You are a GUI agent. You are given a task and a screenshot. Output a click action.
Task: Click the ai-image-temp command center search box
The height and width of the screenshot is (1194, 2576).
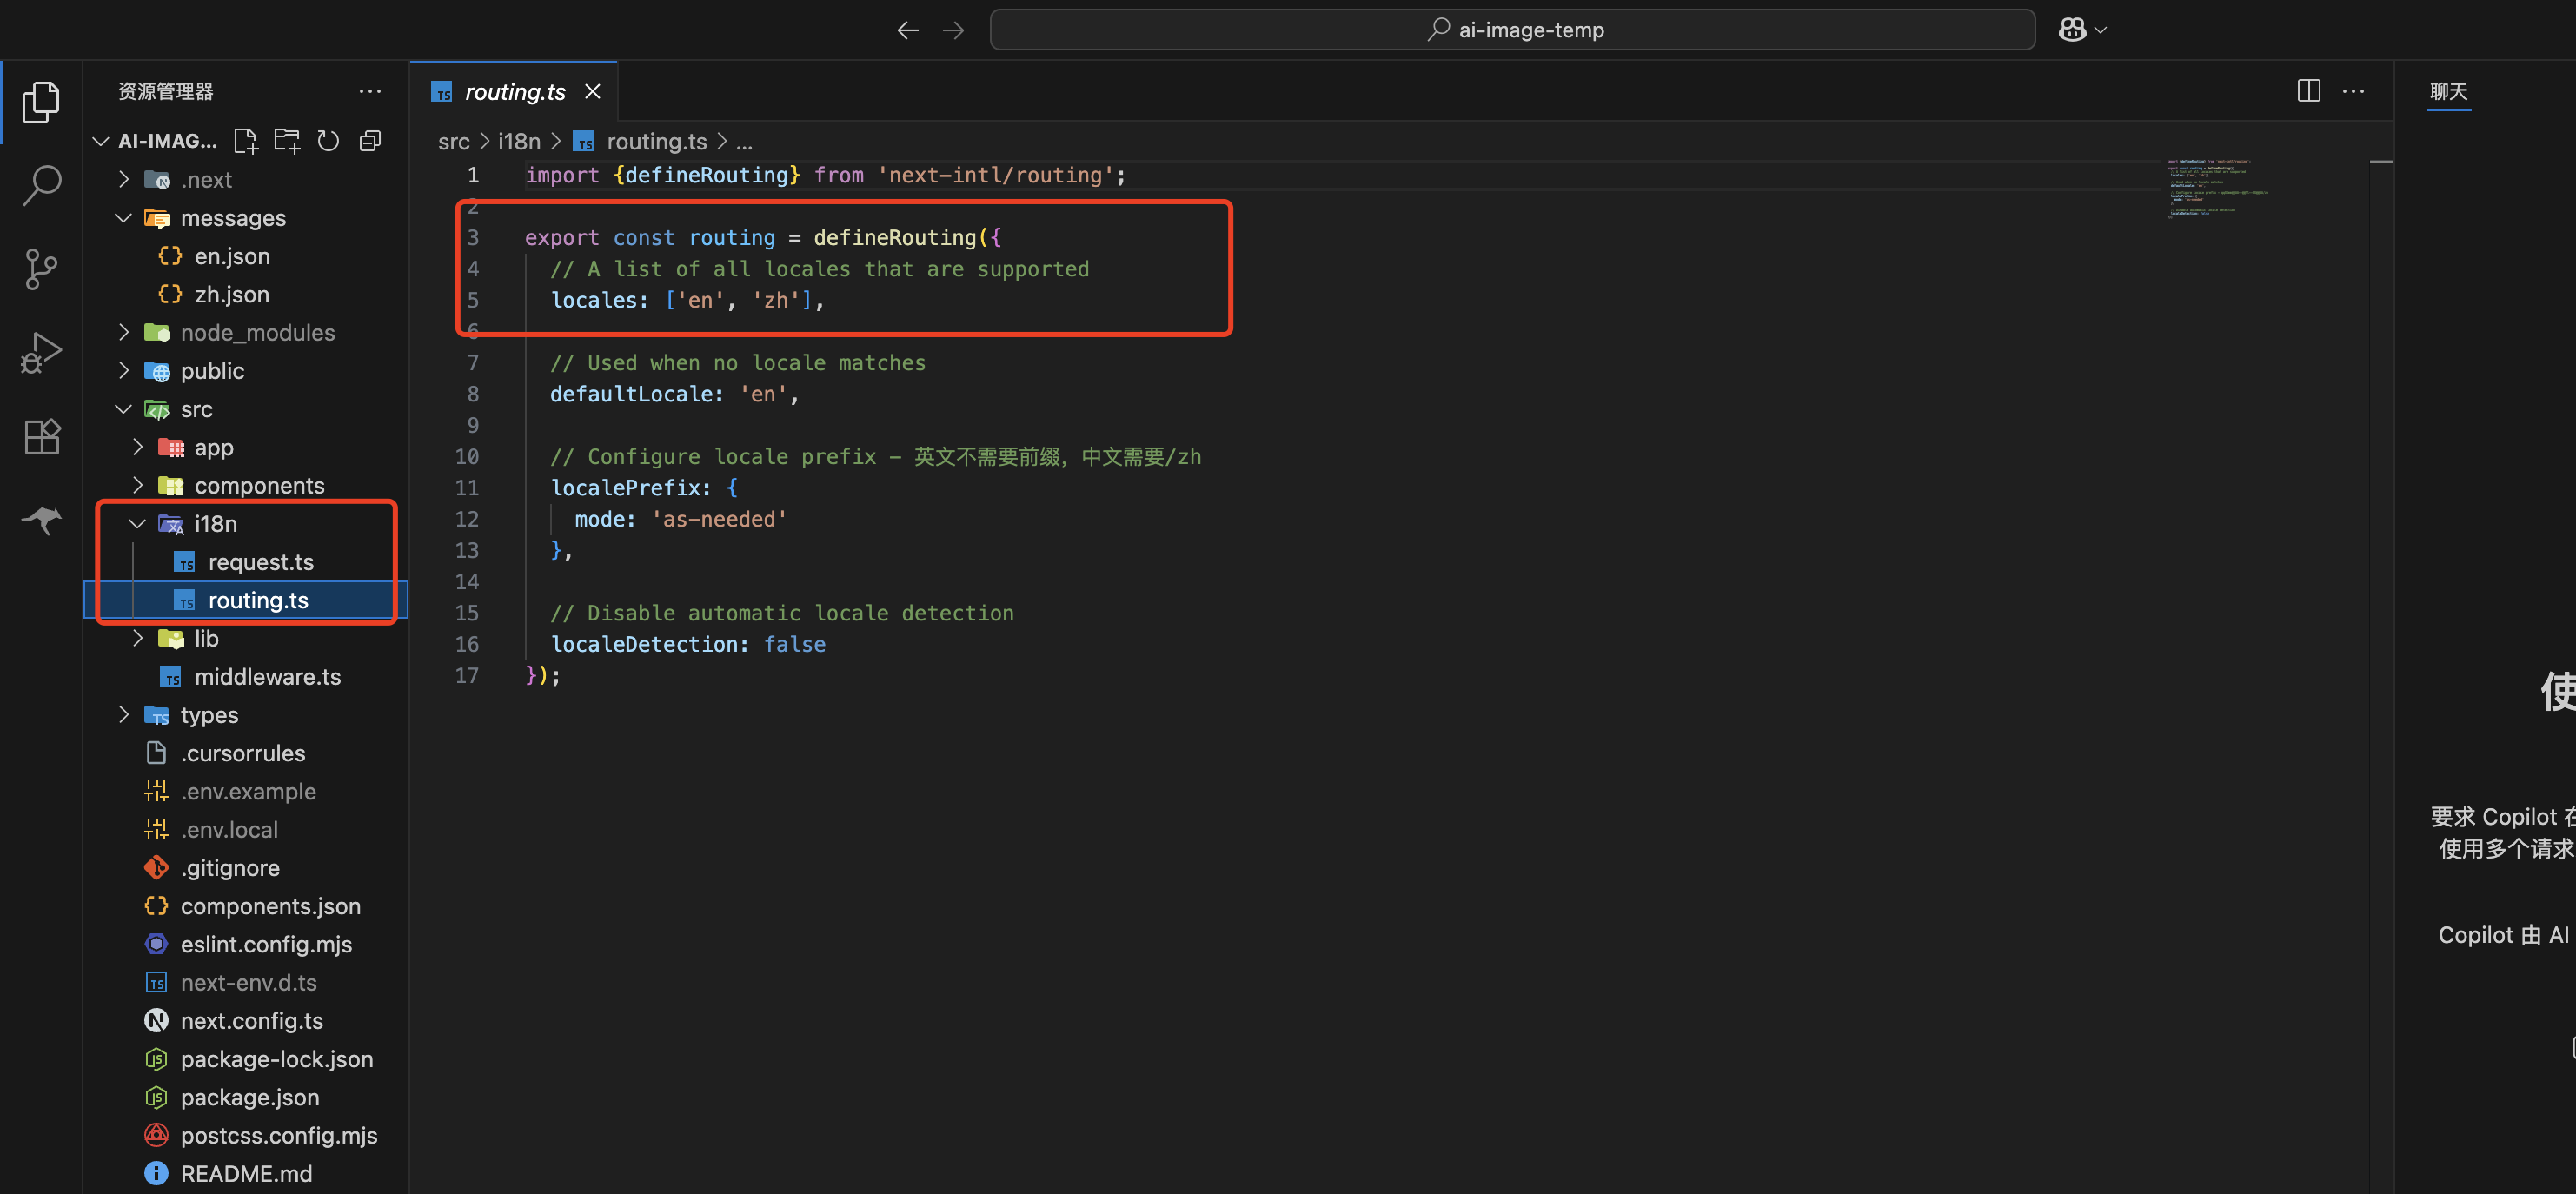(1512, 30)
